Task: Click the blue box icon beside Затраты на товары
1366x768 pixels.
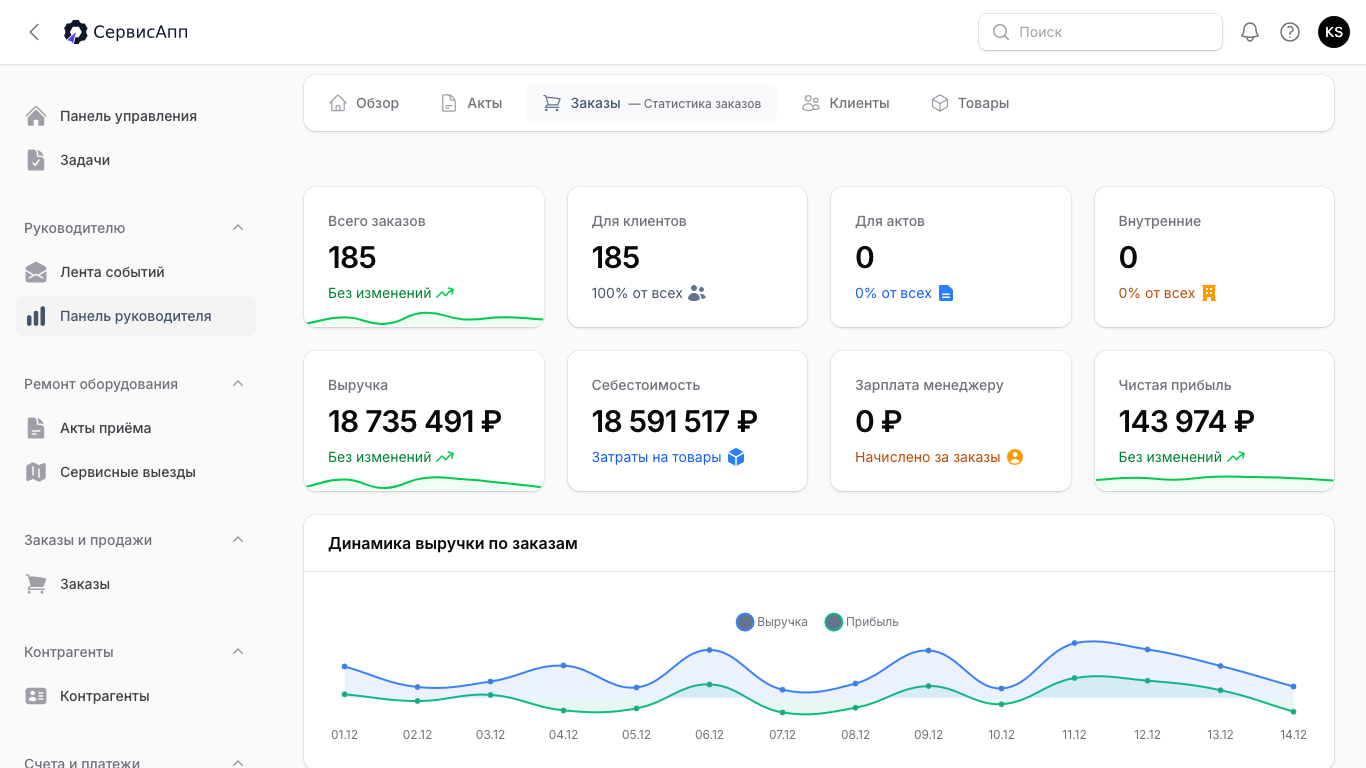Action: [x=736, y=457]
